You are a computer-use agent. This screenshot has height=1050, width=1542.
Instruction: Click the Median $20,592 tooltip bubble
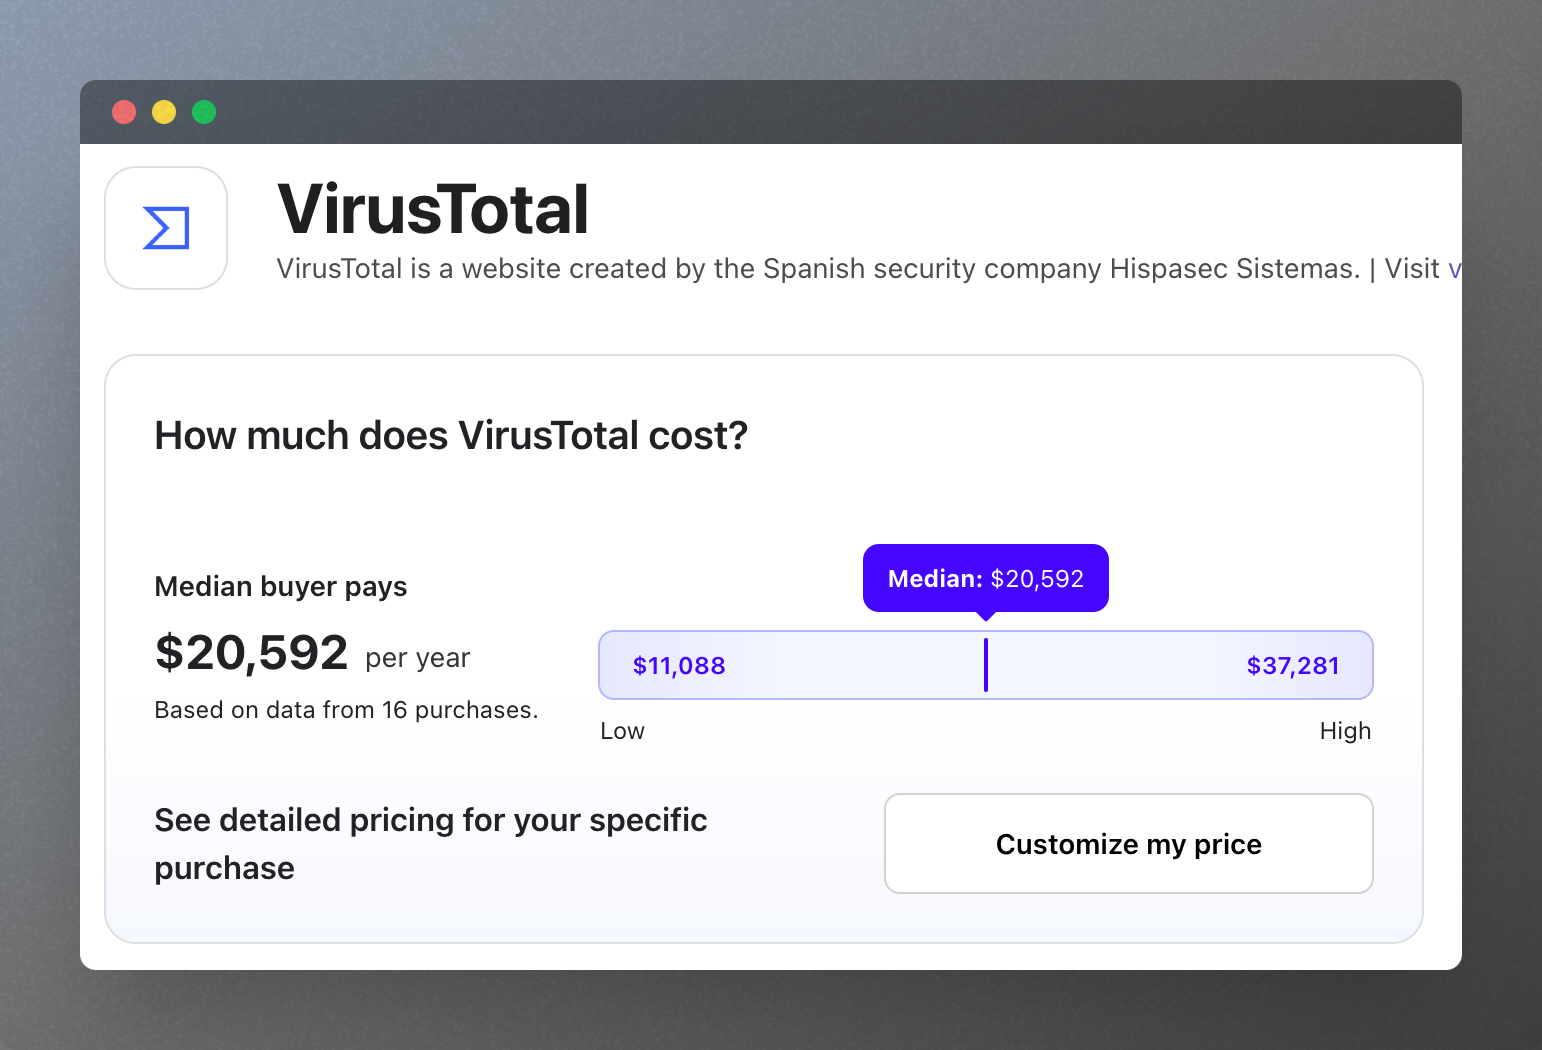pyautogui.click(x=985, y=578)
